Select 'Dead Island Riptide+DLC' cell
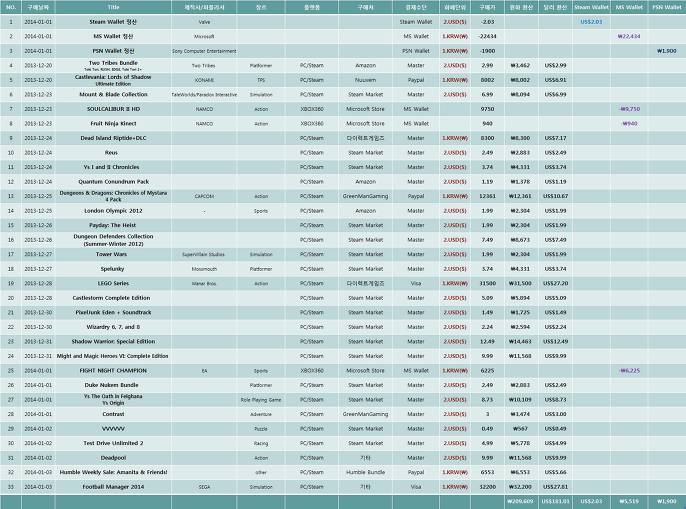 click(113, 138)
